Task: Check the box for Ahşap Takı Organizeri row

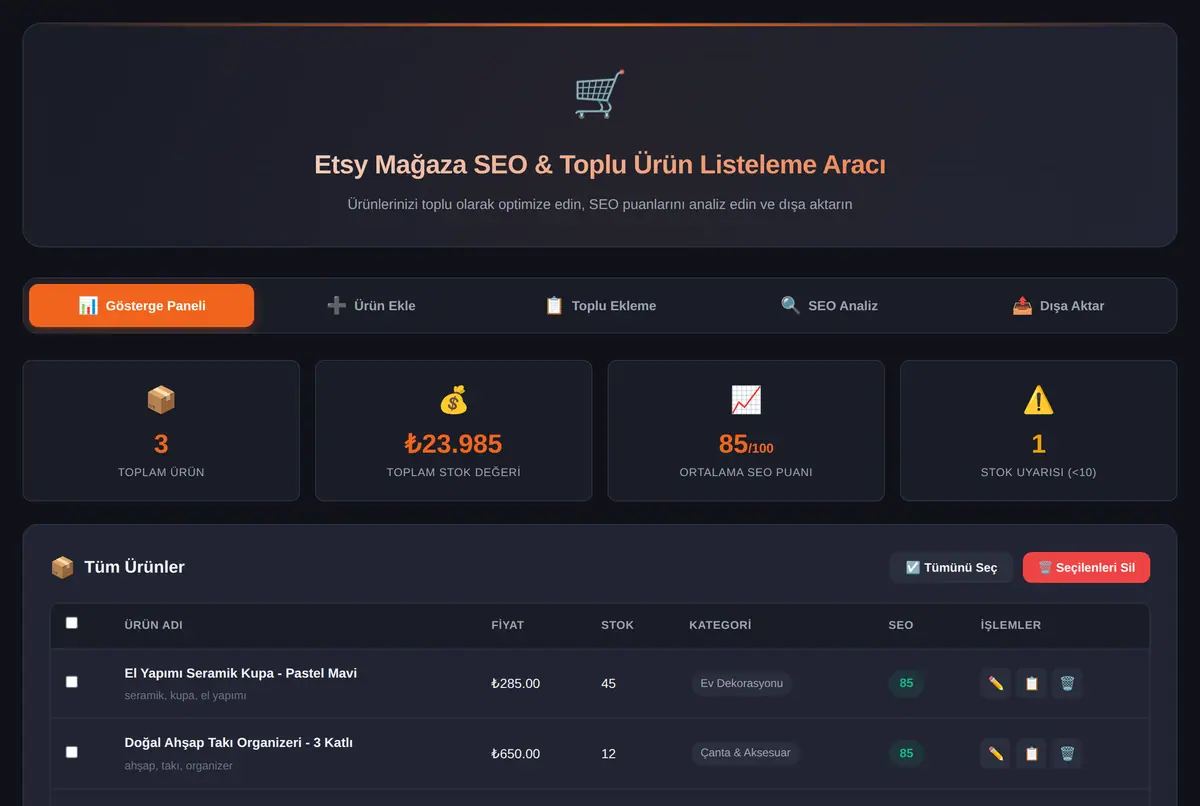Action: click(71, 752)
